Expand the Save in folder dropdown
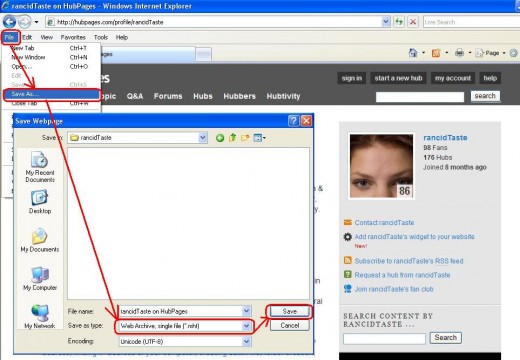Viewport: 520px width, 360px height. [x=202, y=138]
